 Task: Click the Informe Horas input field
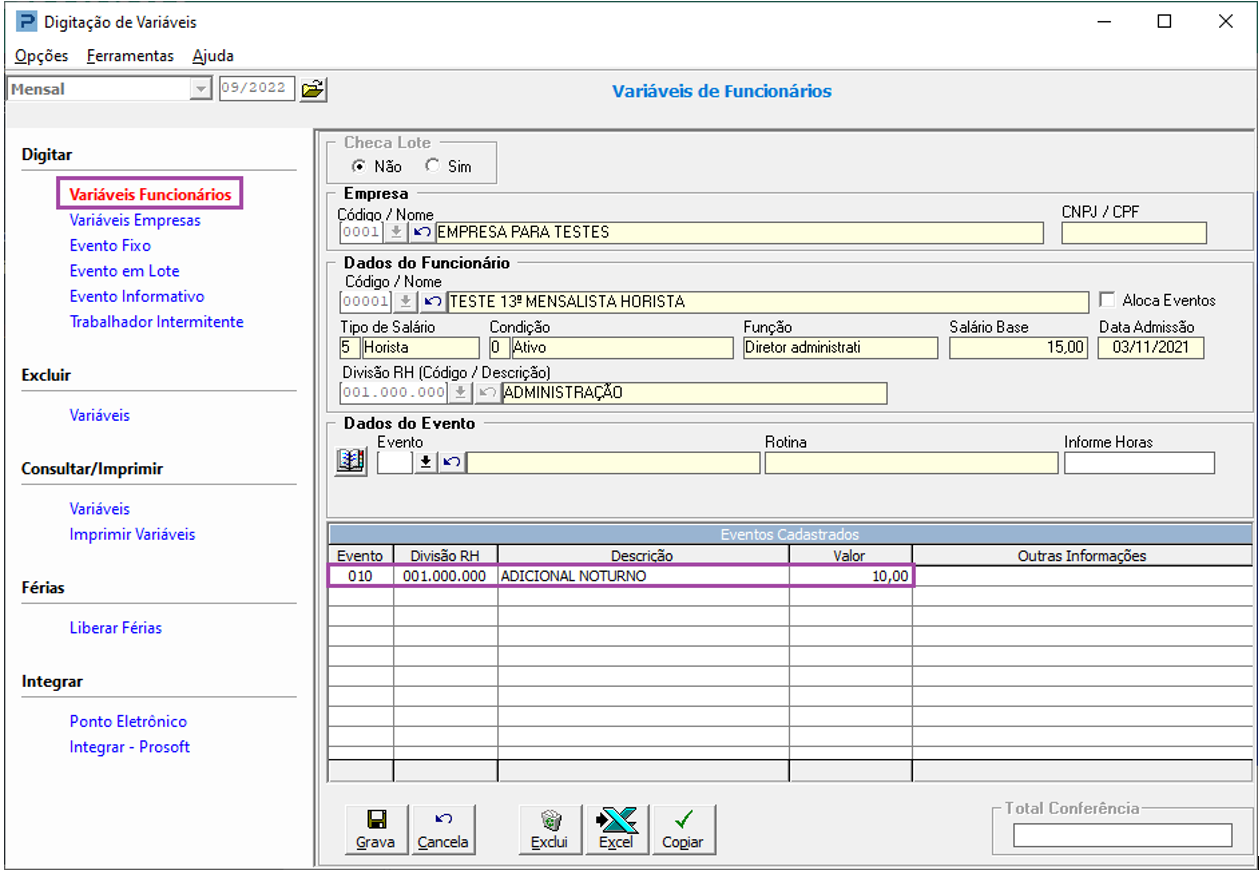tap(1139, 462)
